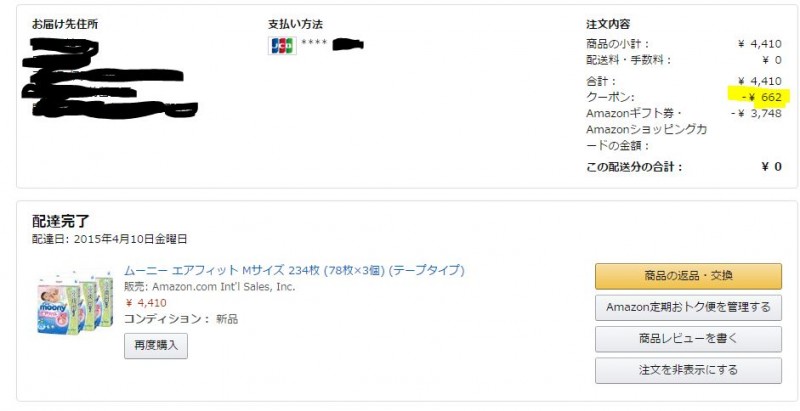Click the 商品の返品・交換 button
Screen dimensions: 800x411
coord(688,276)
